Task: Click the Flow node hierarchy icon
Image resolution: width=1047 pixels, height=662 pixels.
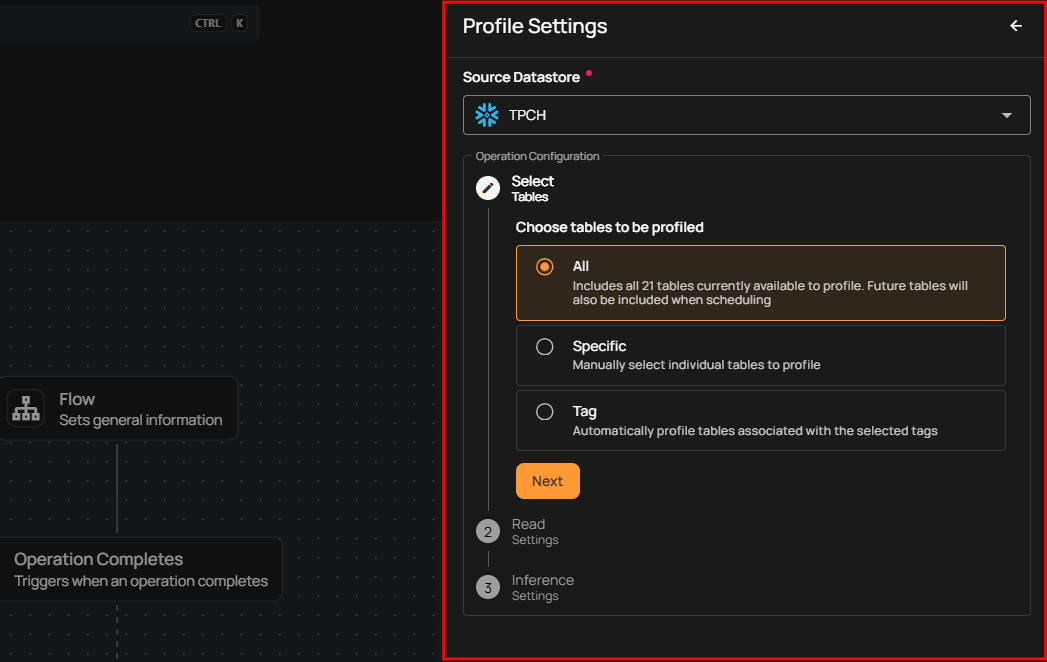Action: tap(26, 409)
